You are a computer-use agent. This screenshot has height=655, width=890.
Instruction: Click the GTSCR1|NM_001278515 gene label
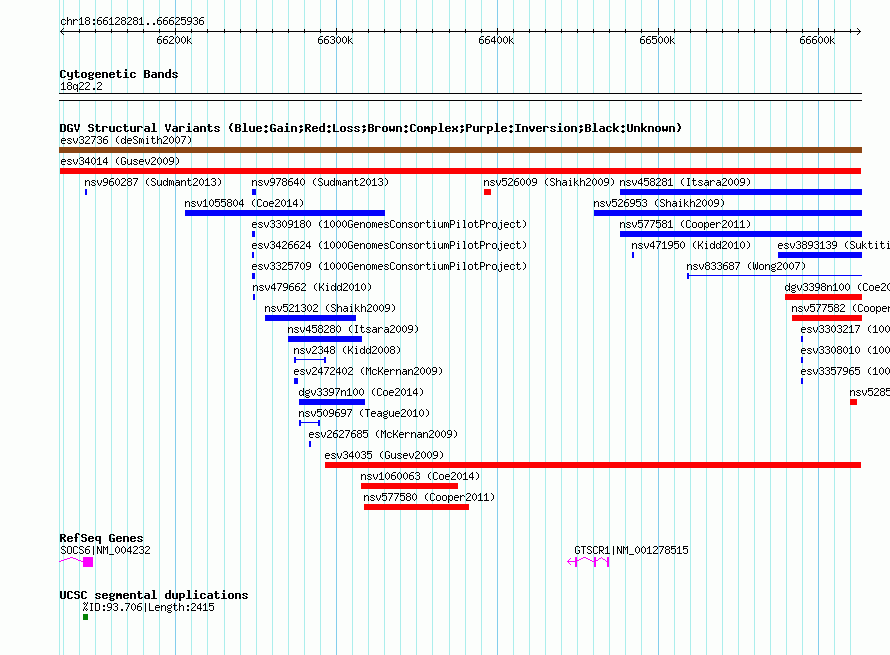631,550
